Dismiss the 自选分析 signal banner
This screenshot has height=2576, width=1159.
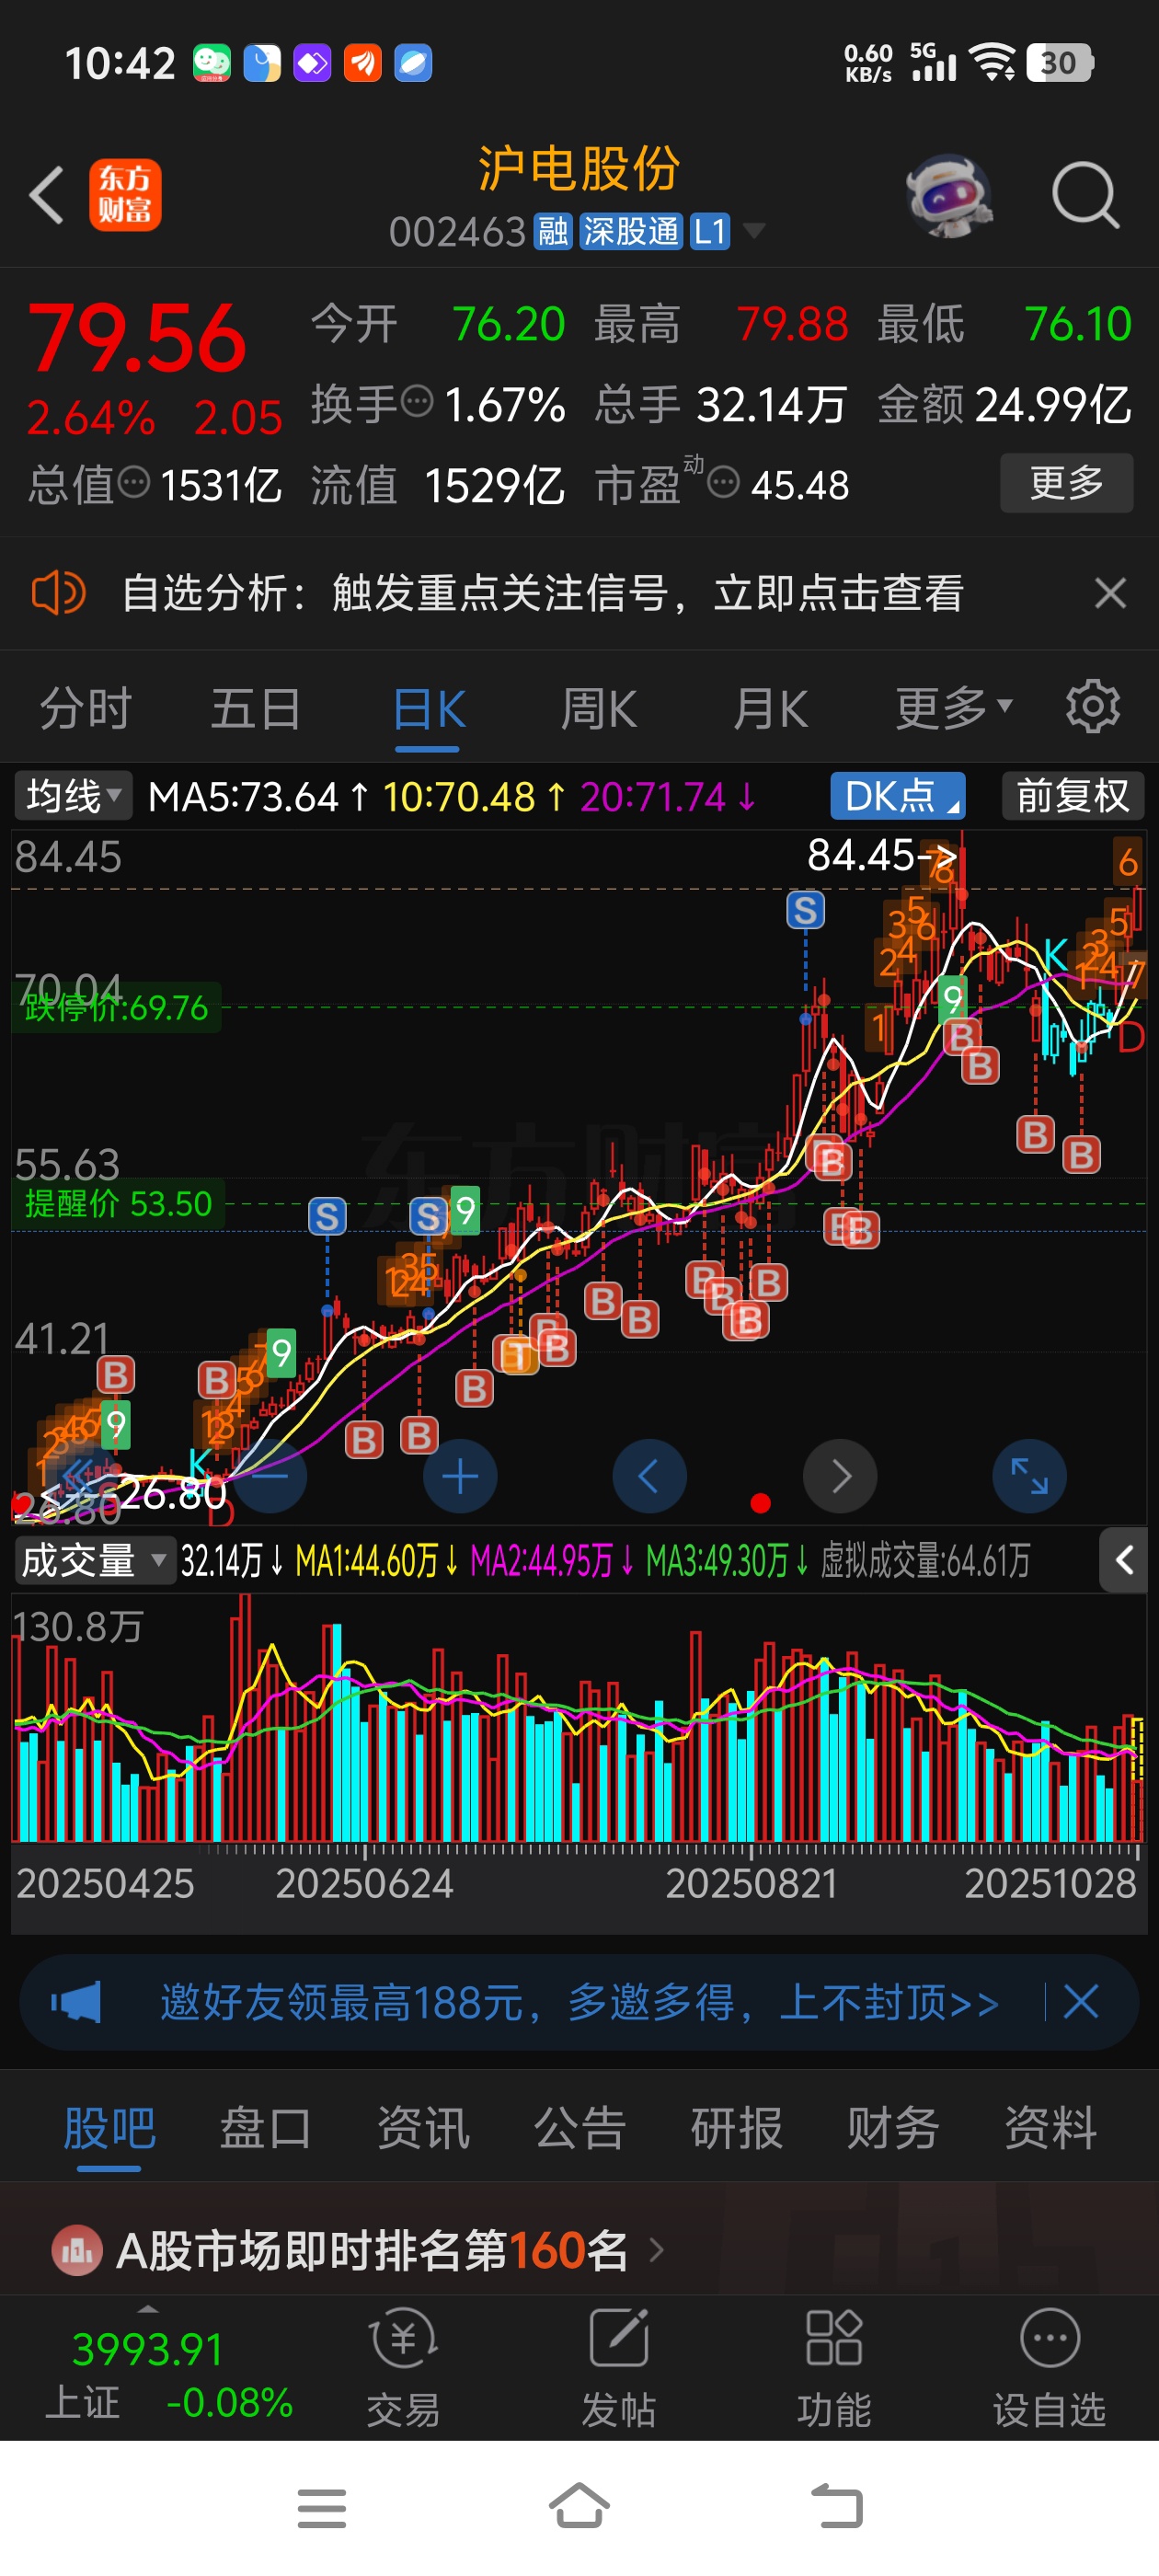click(x=1110, y=593)
